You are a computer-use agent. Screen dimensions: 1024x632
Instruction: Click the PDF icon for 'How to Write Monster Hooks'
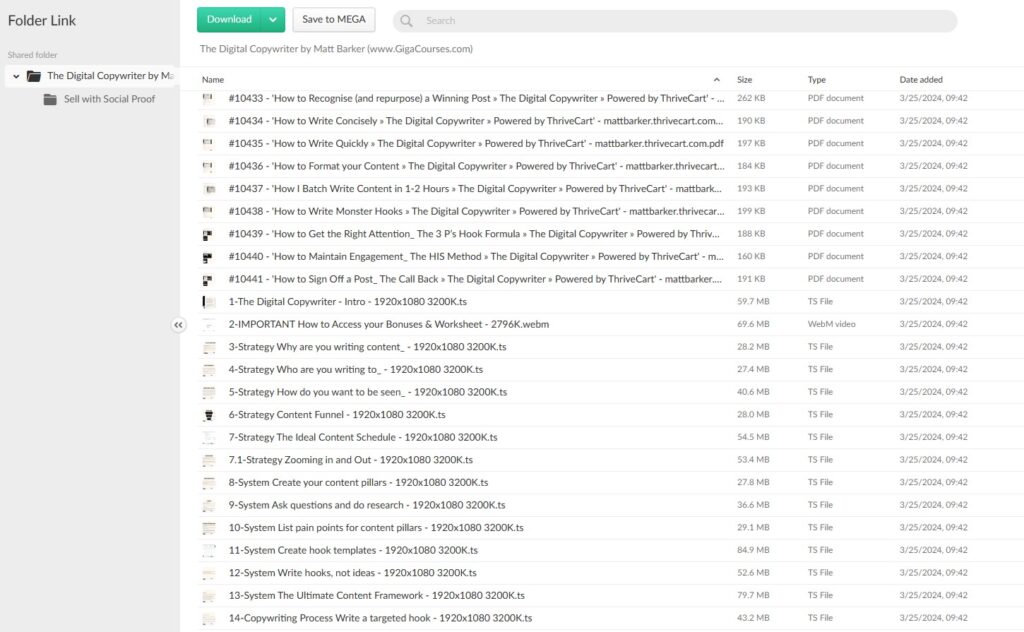point(210,211)
